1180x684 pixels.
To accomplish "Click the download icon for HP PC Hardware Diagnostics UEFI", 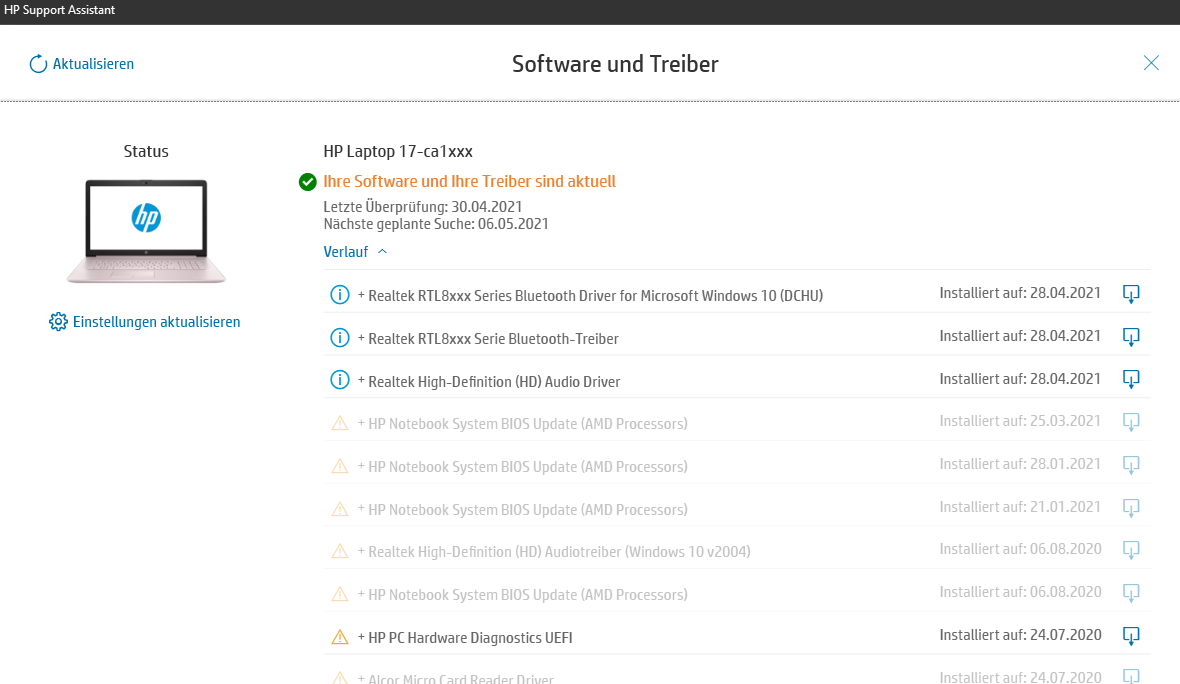I will 1131,635.
